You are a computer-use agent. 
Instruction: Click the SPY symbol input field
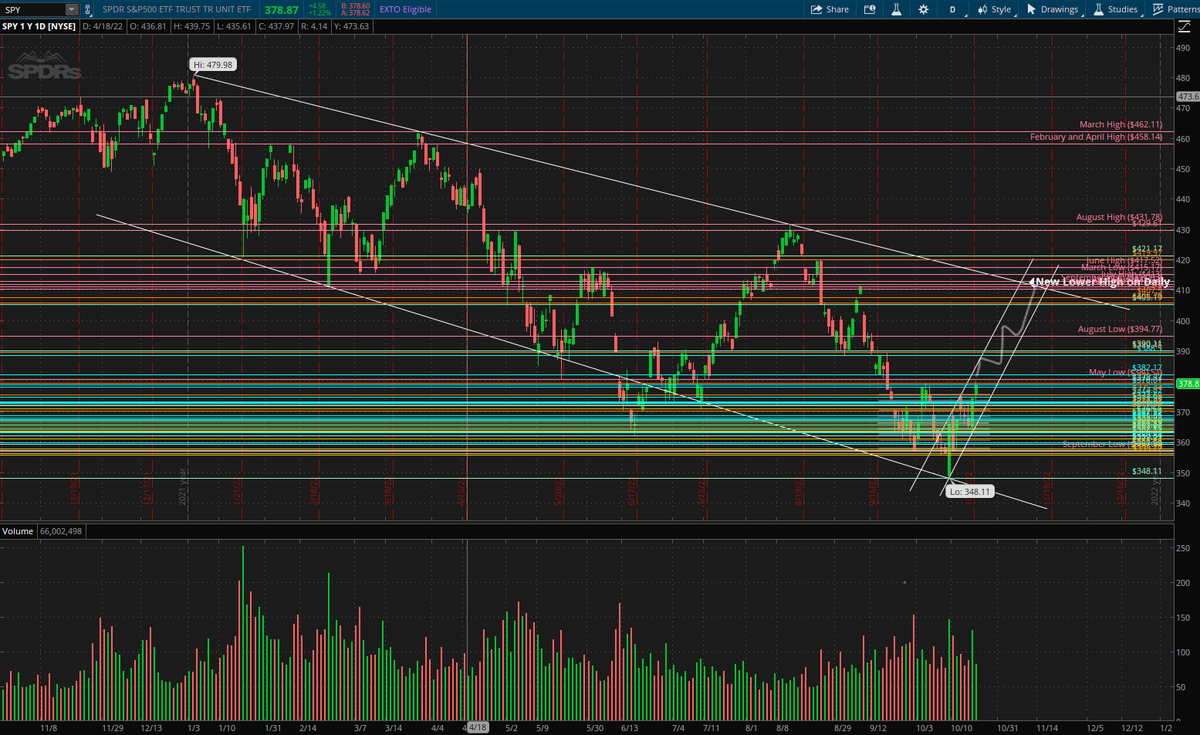[x=34, y=9]
